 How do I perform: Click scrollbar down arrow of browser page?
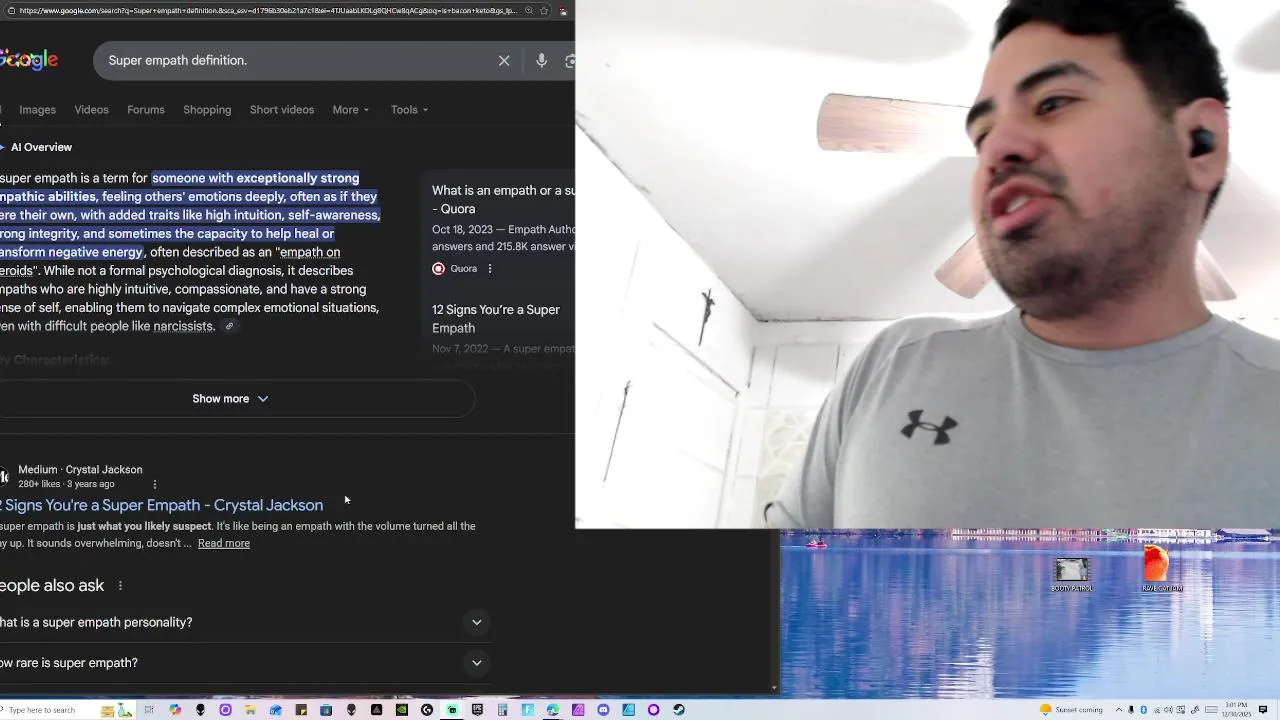point(774,688)
